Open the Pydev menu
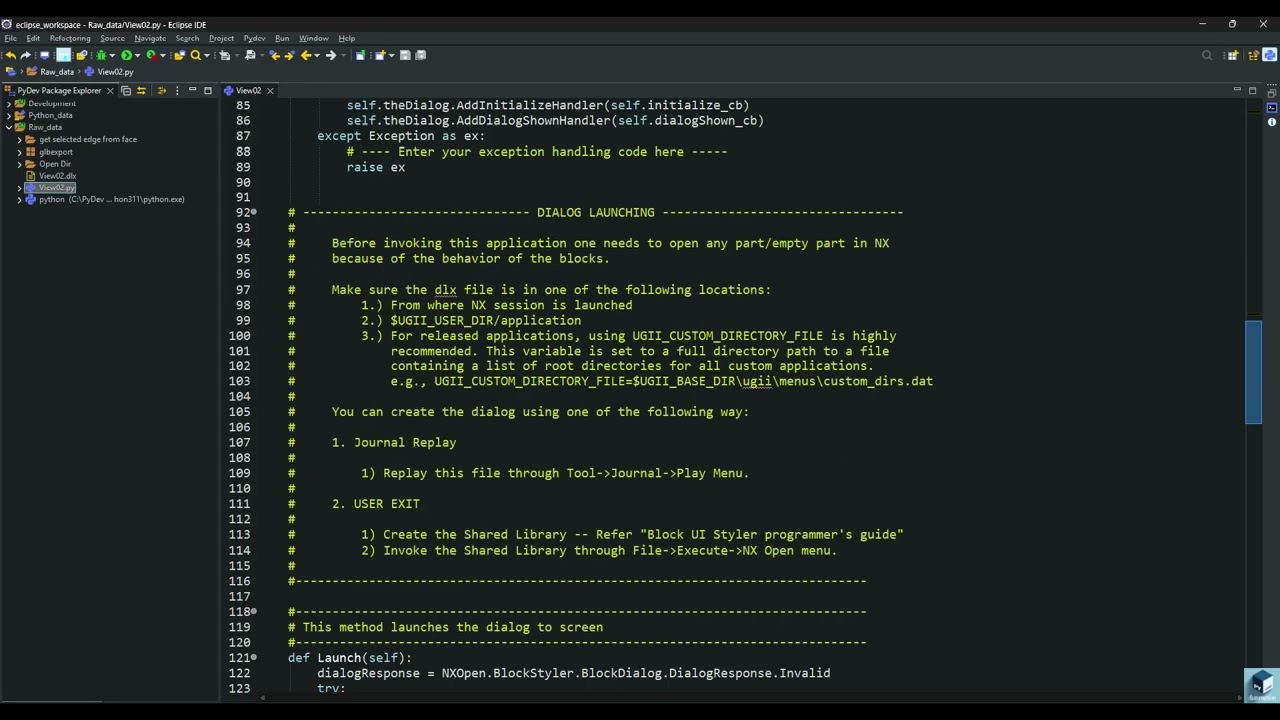1280x720 pixels. (x=254, y=38)
